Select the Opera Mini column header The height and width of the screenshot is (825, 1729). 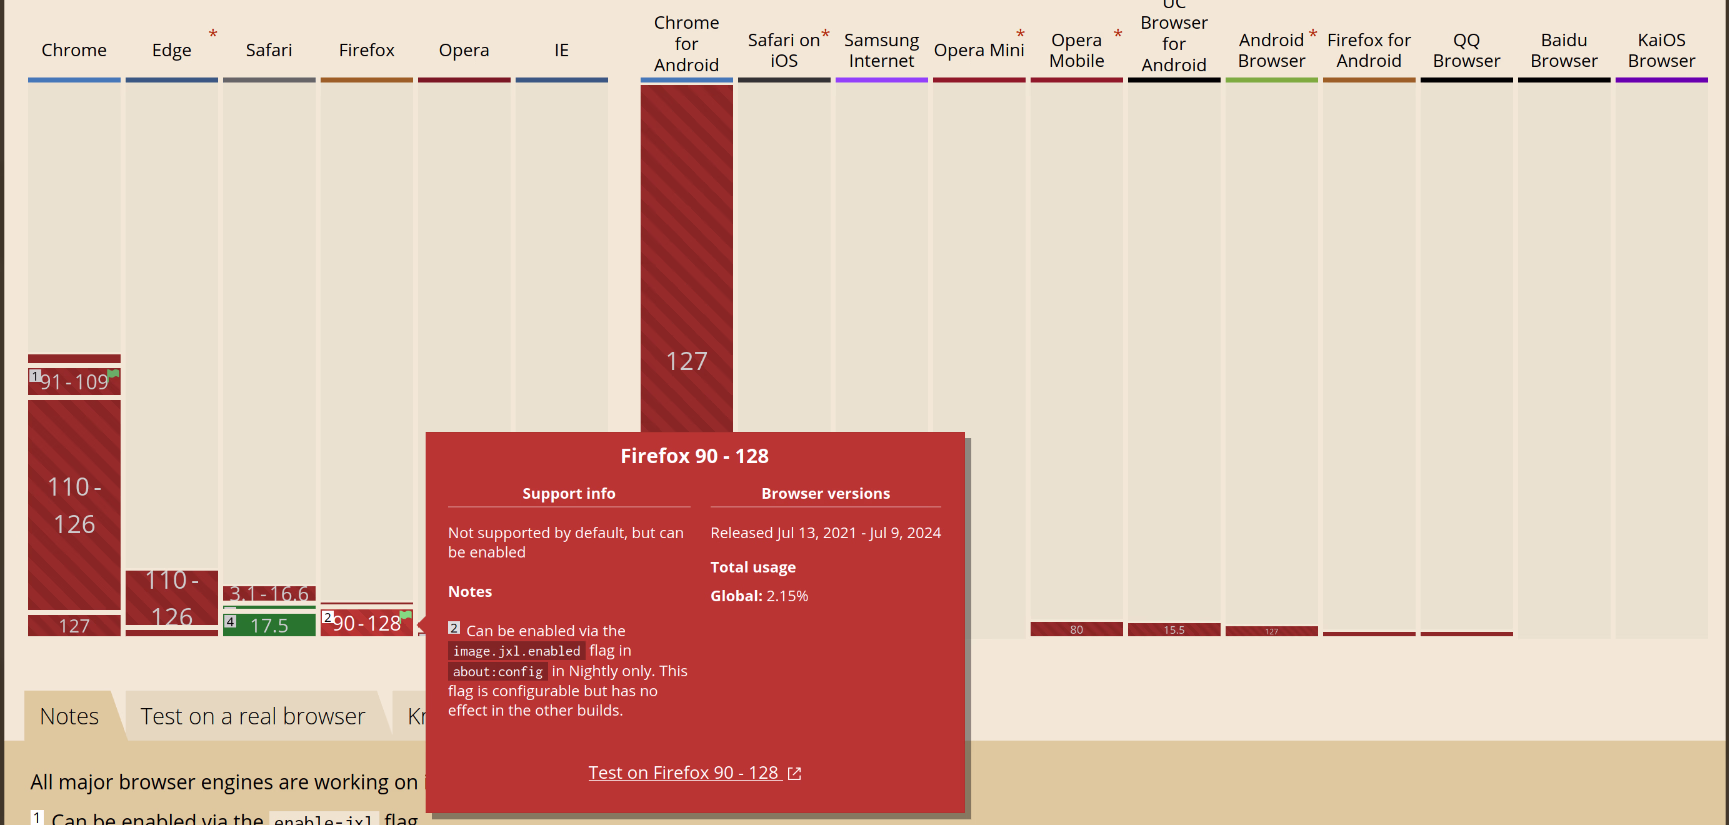click(979, 50)
